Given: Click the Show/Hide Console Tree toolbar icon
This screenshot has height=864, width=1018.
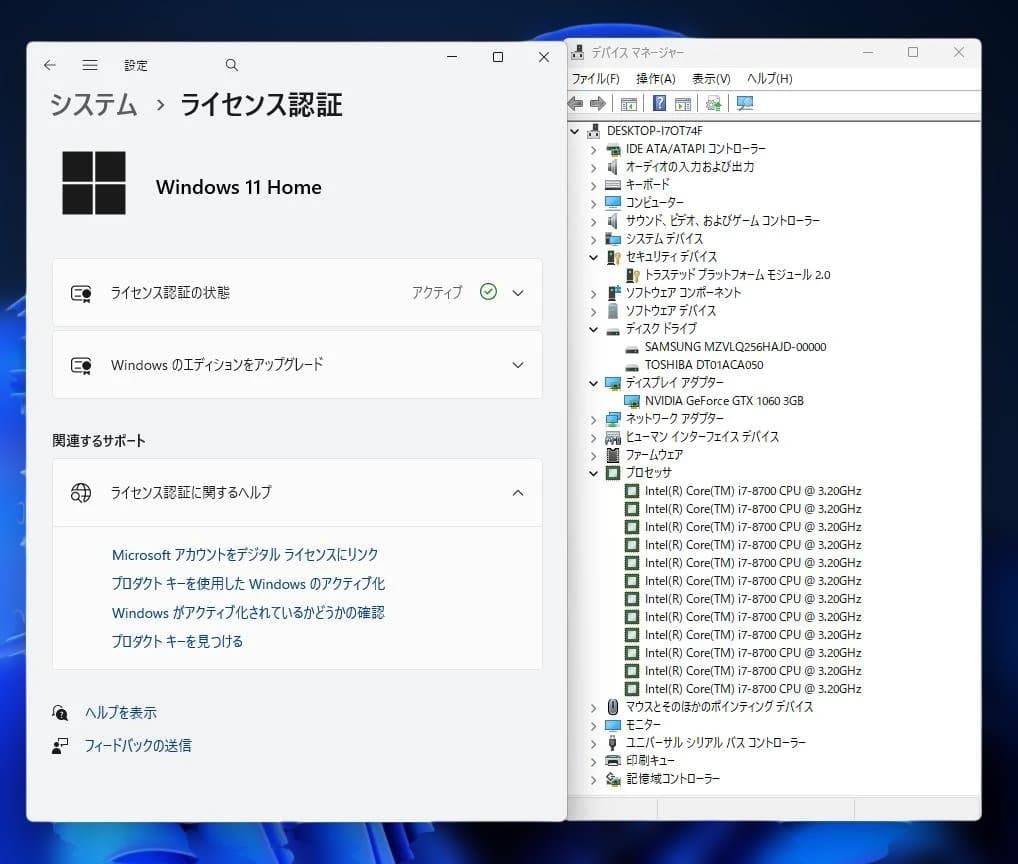Looking at the screenshot, I should tap(628, 103).
